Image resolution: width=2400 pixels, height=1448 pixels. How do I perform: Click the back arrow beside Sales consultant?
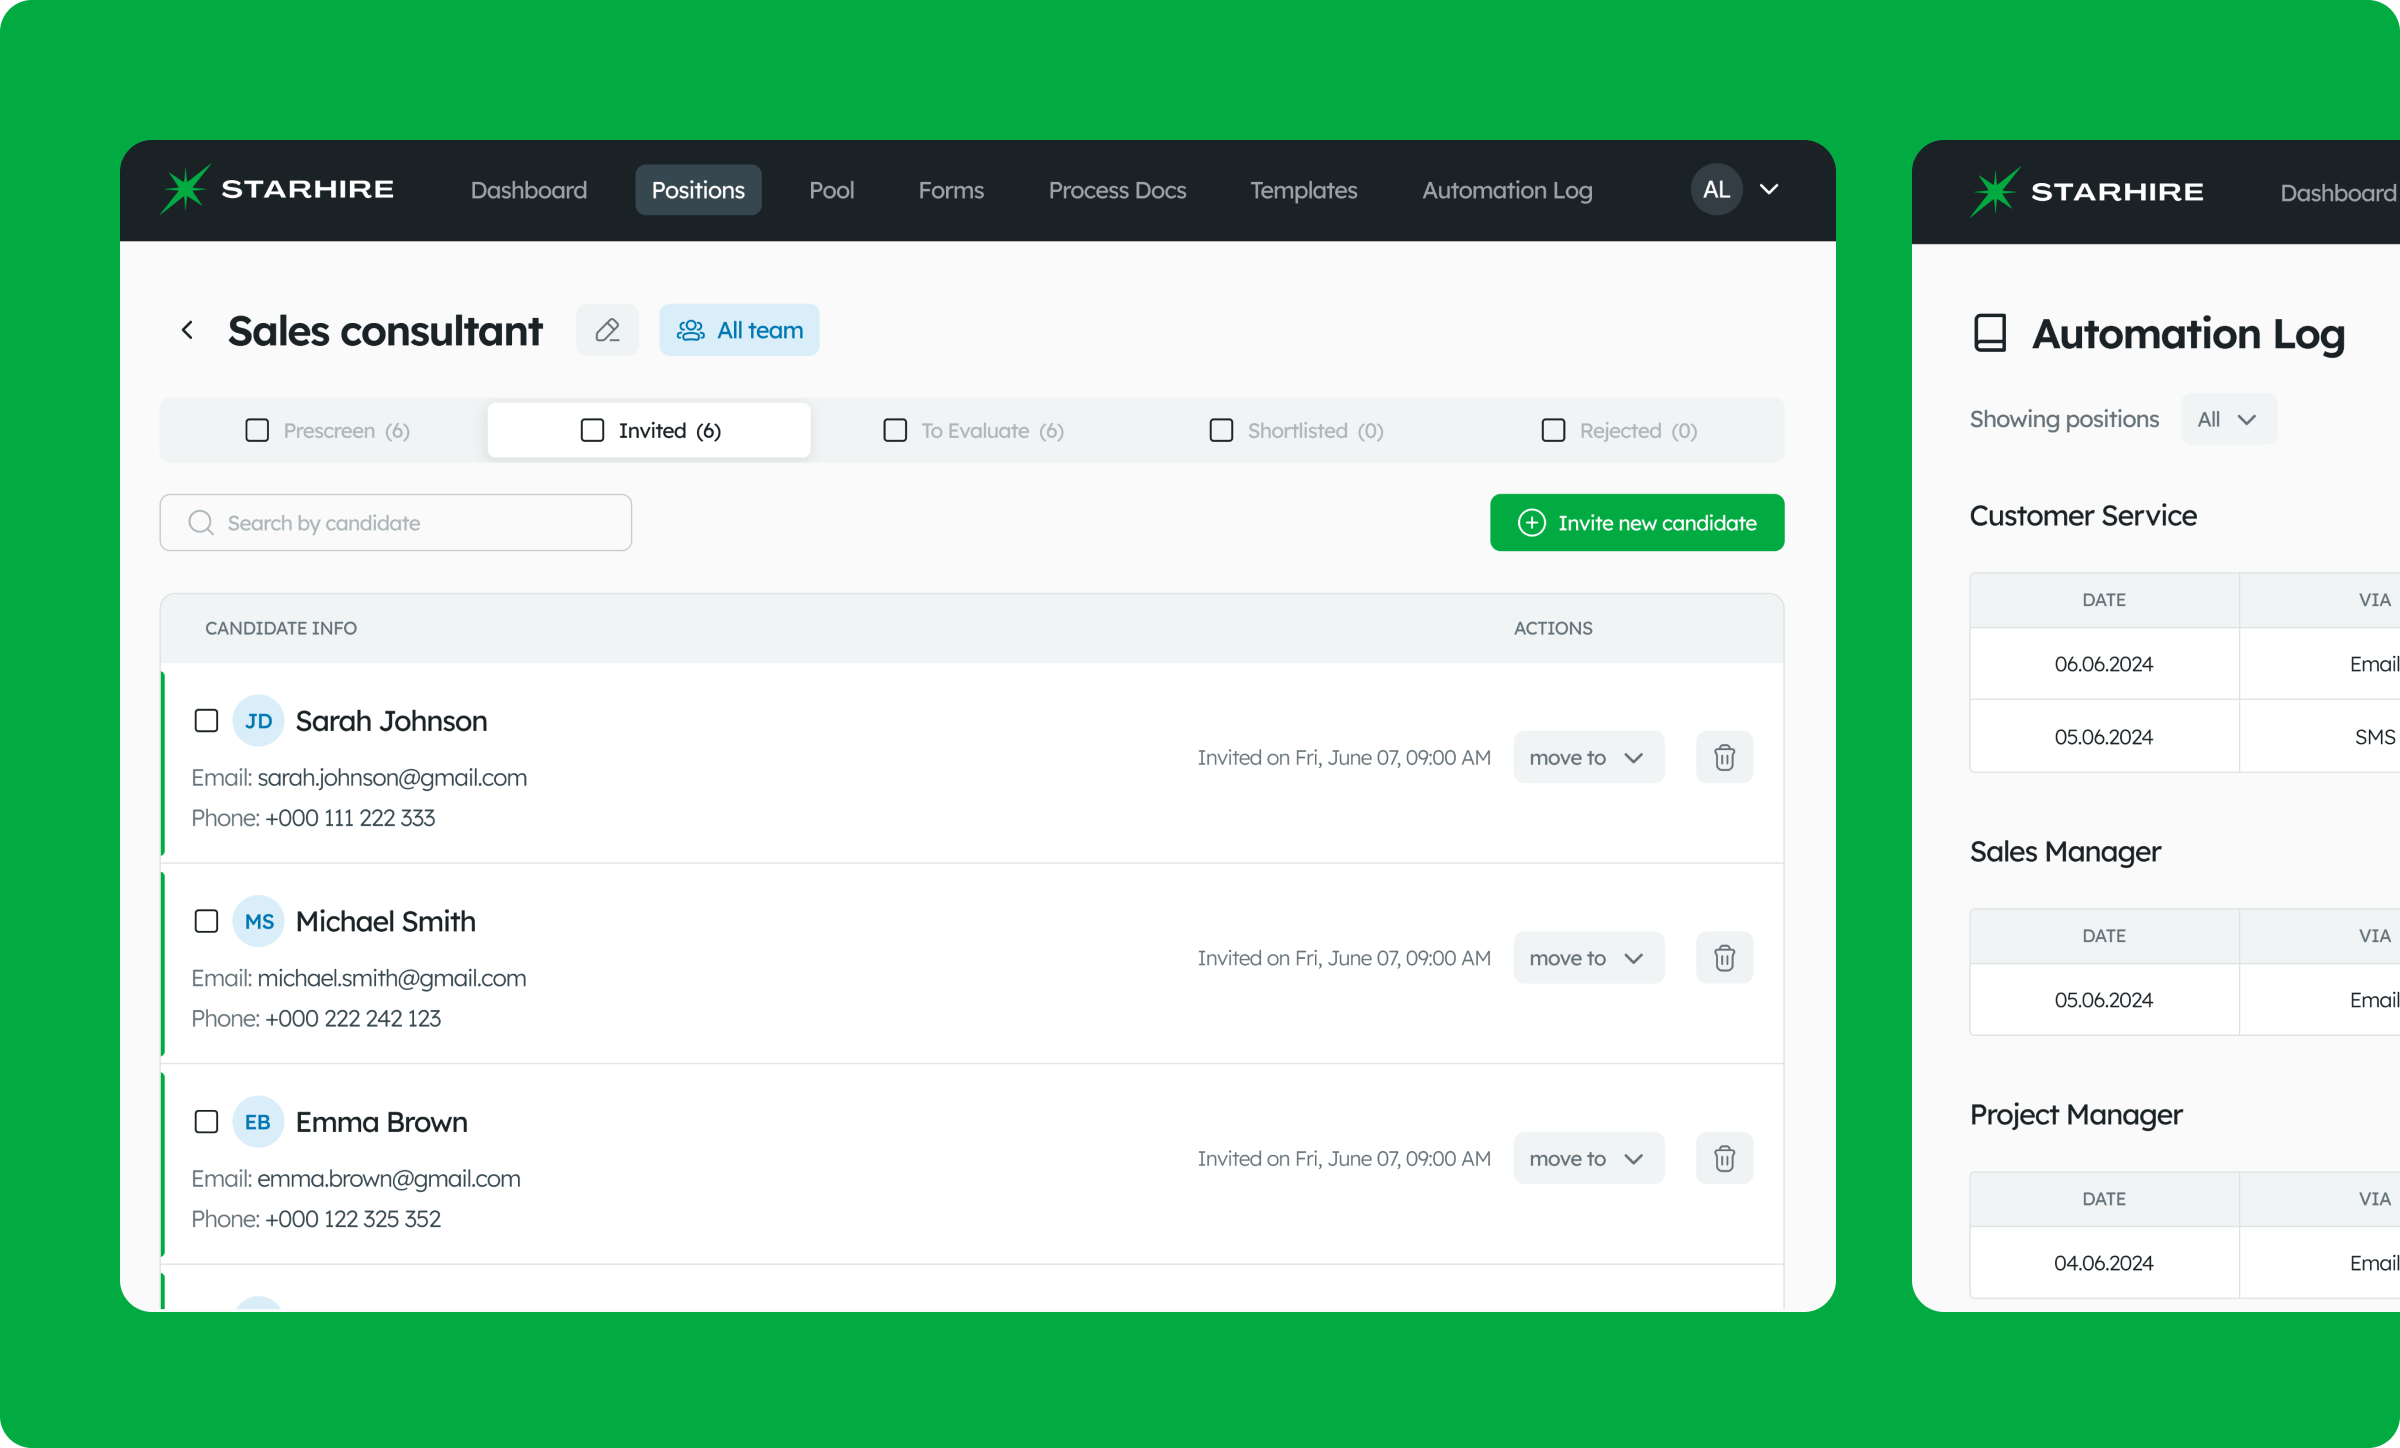click(187, 330)
